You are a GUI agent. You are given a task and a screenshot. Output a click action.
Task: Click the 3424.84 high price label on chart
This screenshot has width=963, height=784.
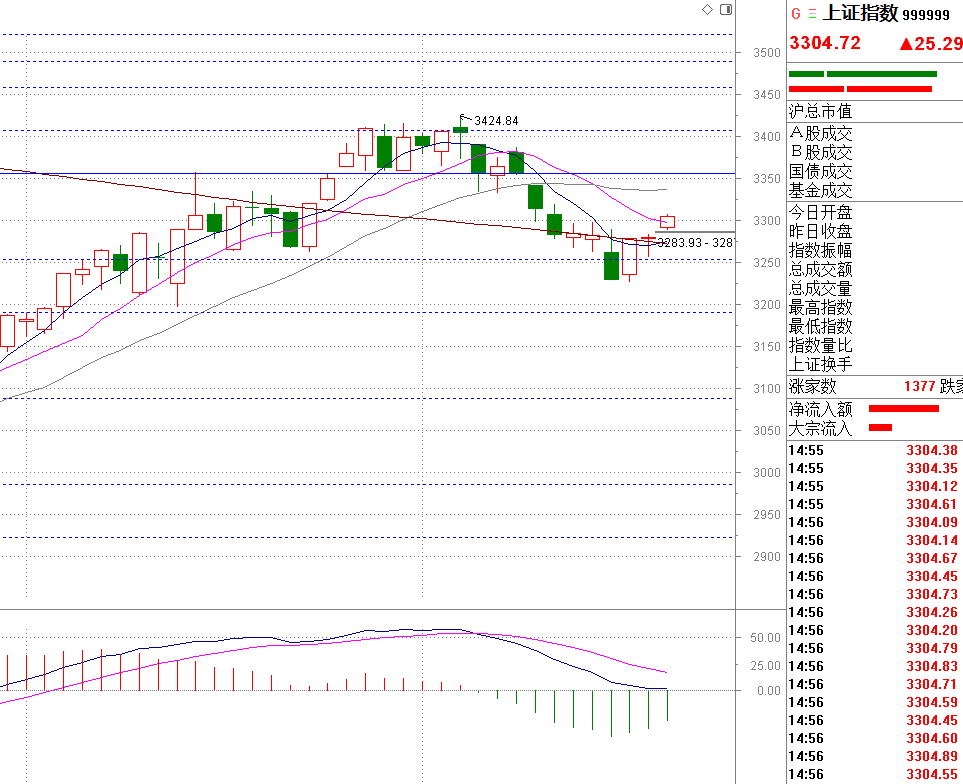[x=496, y=121]
